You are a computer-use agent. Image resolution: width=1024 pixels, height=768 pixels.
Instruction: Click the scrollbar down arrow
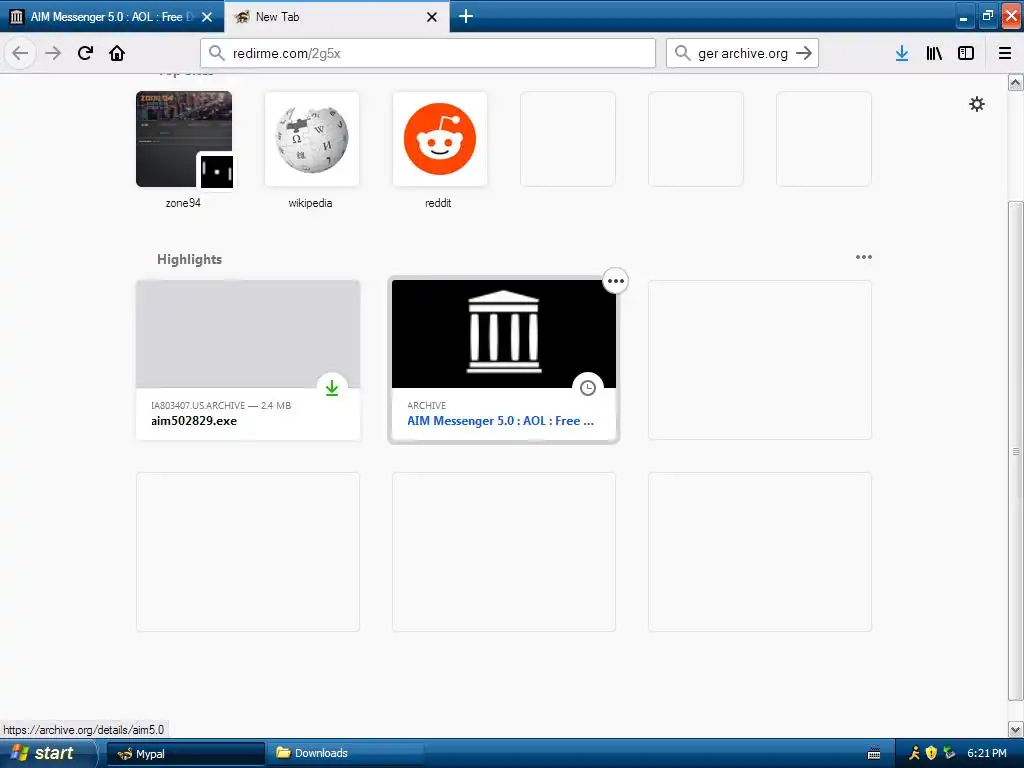click(1016, 729)
